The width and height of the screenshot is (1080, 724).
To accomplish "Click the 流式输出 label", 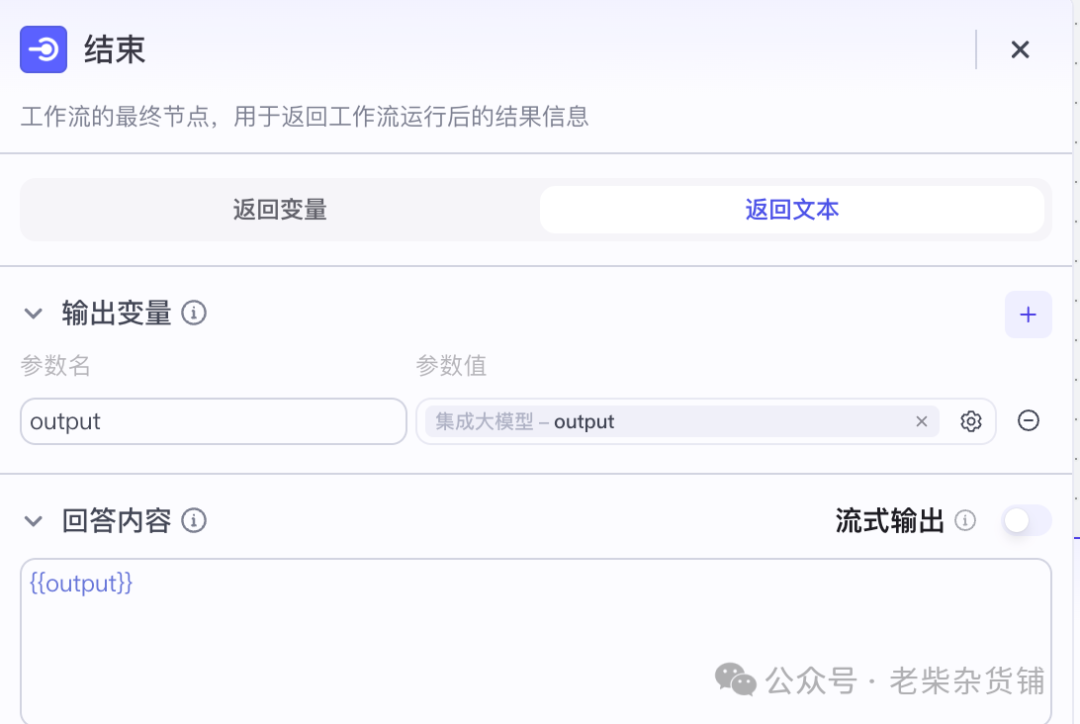I will (889, 521).
